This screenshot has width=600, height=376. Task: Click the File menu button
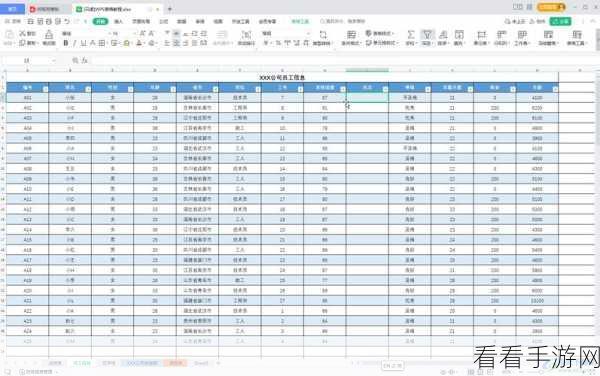(13, 21)
